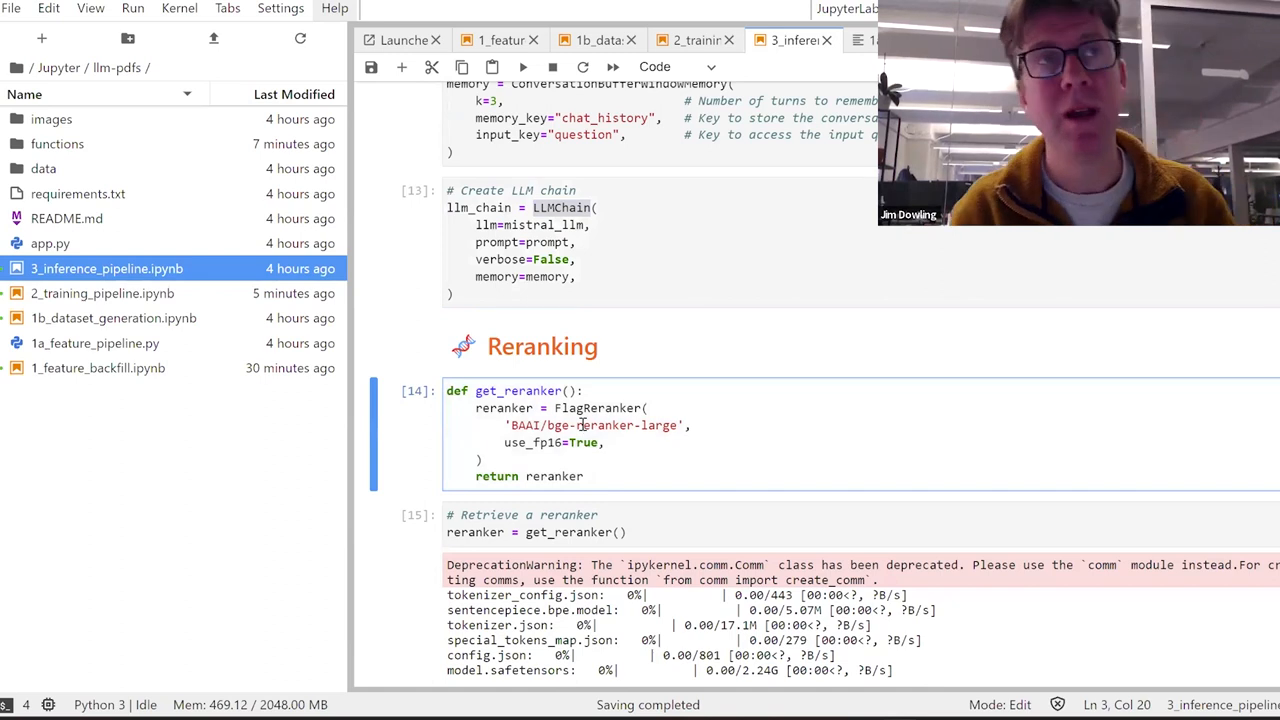Restart the kernel using toolbar refresh icon
The height and width of the screenshot is (720, 1280).
tap(583, 67)
